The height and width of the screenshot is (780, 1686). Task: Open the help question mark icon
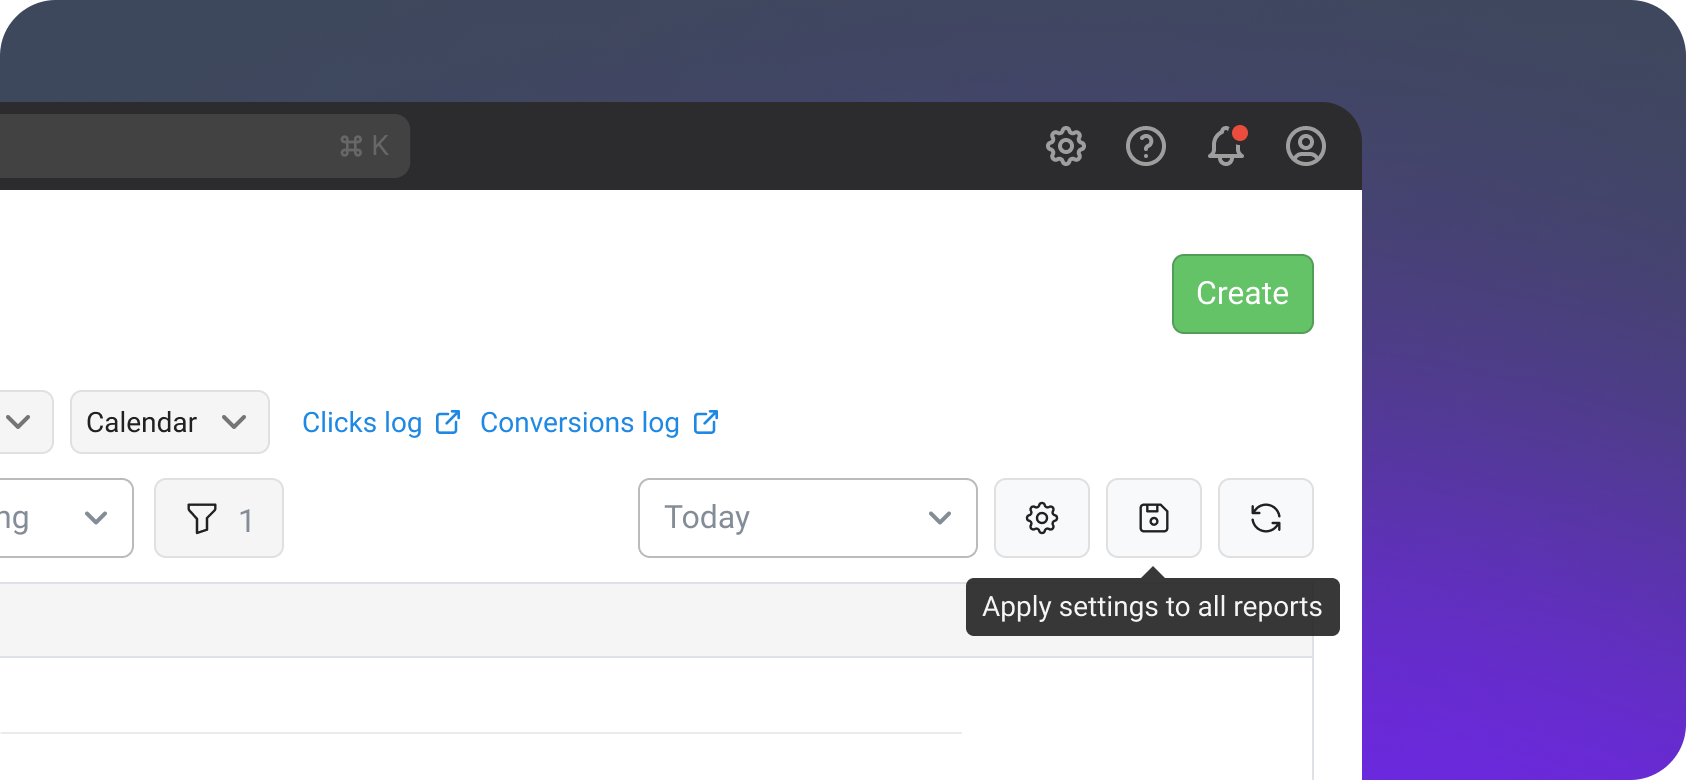1146,146
